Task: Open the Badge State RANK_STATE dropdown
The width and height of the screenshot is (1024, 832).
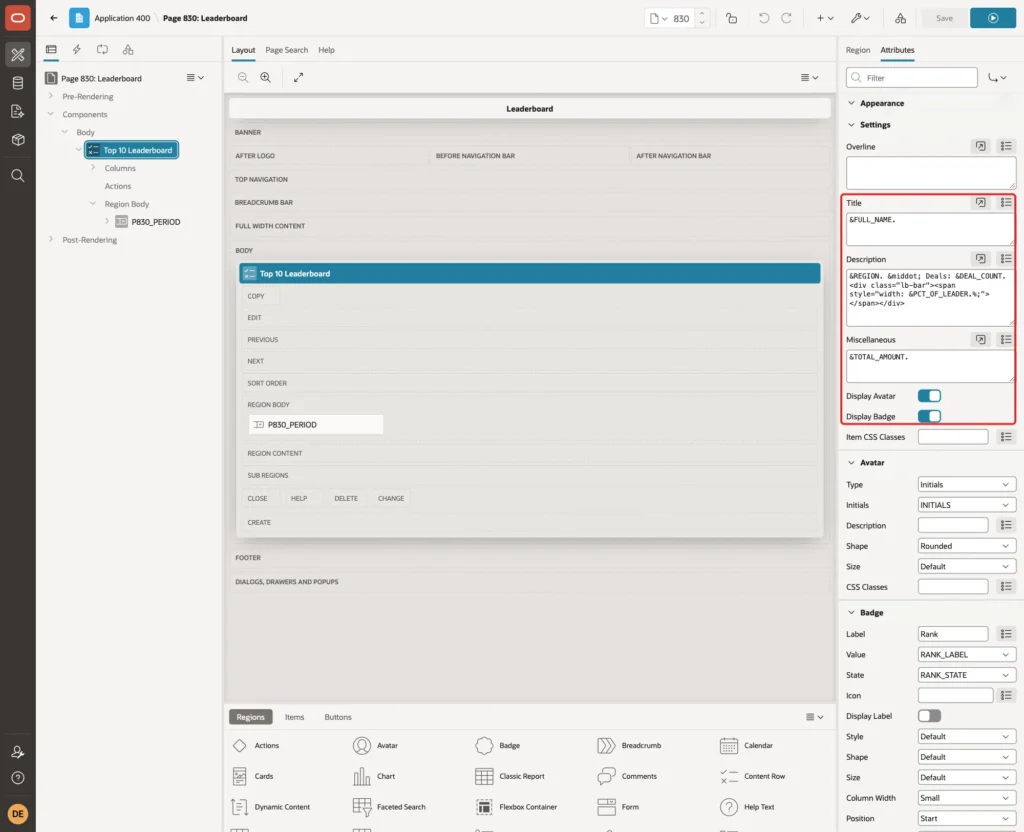Action: click(967, 675)
